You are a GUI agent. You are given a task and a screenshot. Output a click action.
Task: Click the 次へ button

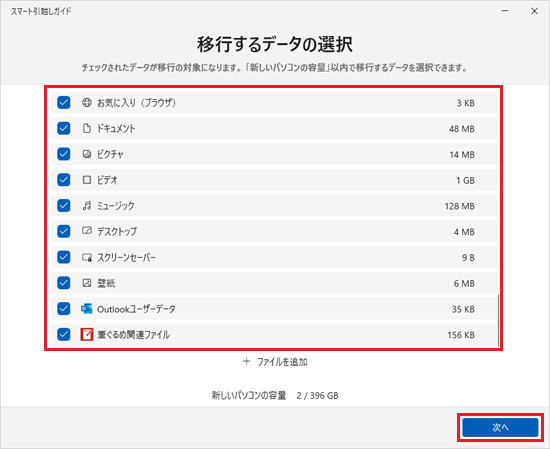[x=500, y=427]
